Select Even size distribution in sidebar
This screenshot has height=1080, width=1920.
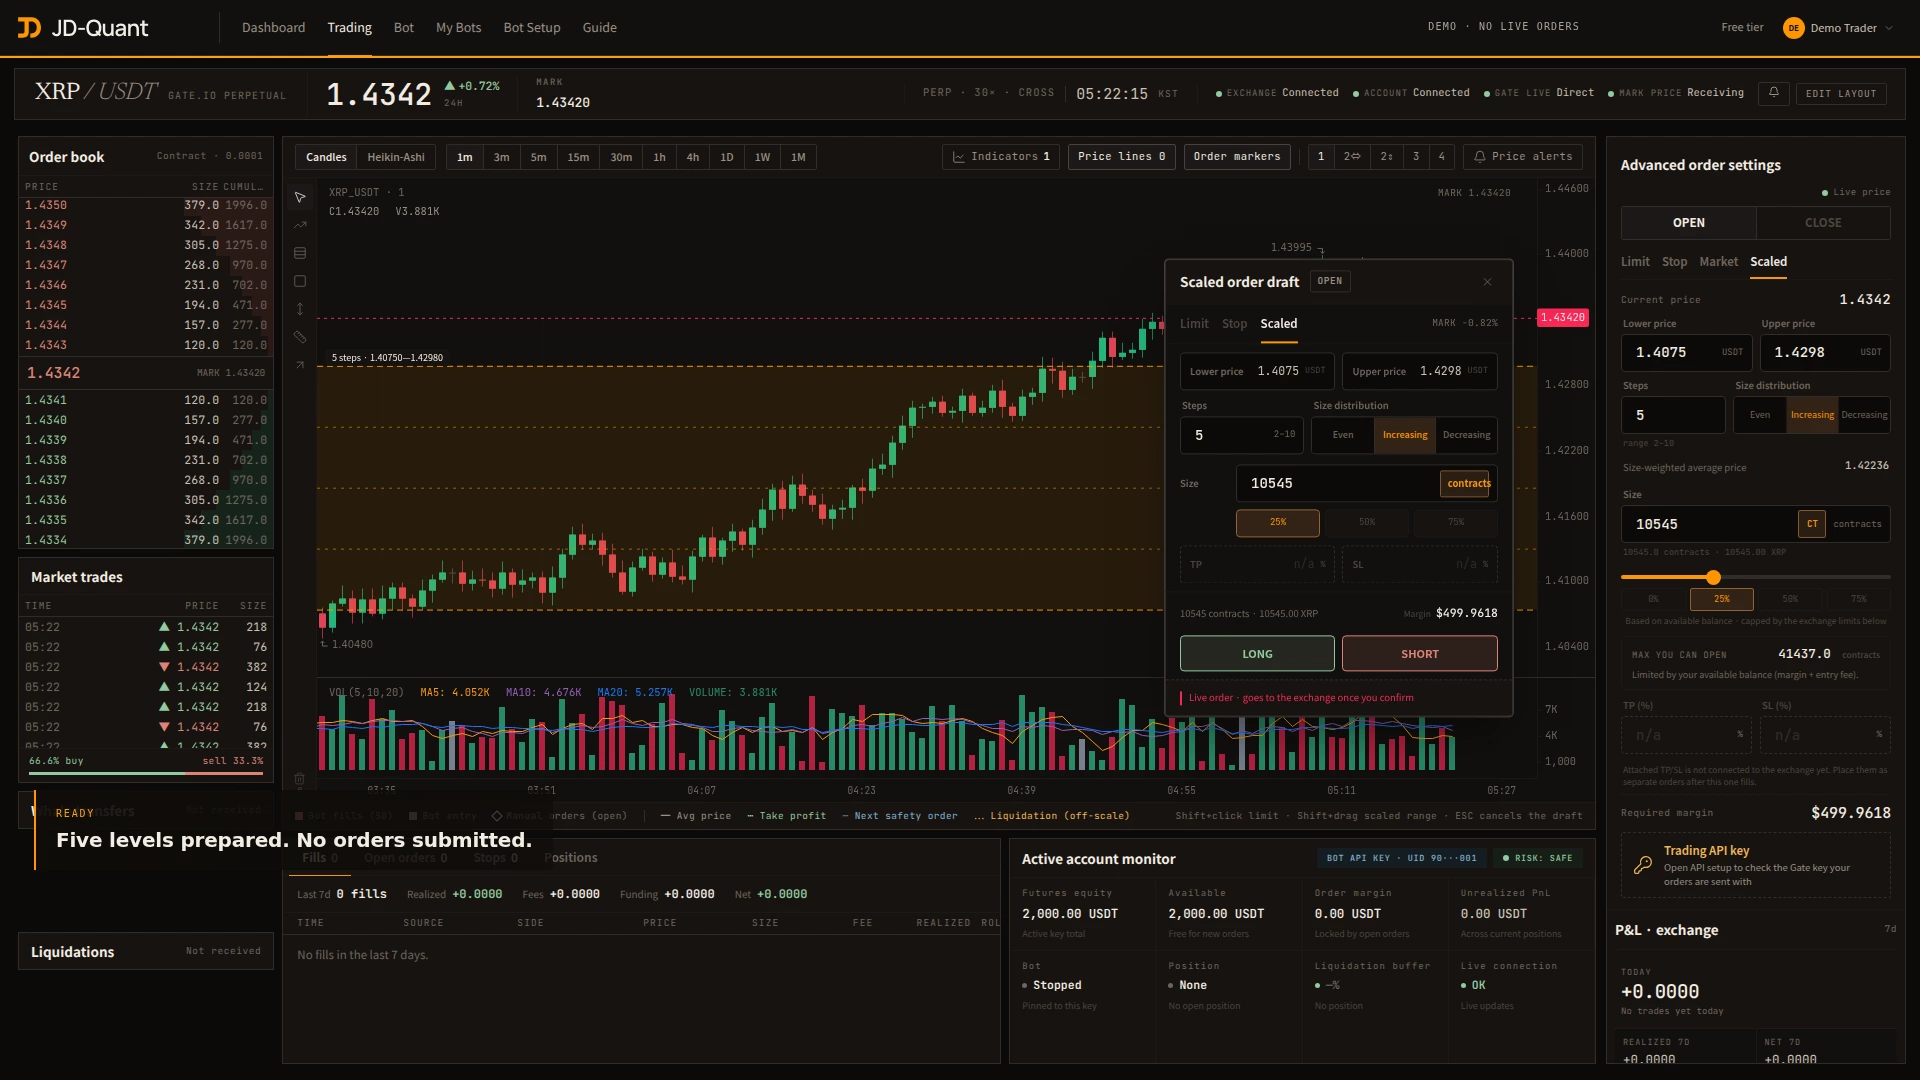(x=1760, y=415)
